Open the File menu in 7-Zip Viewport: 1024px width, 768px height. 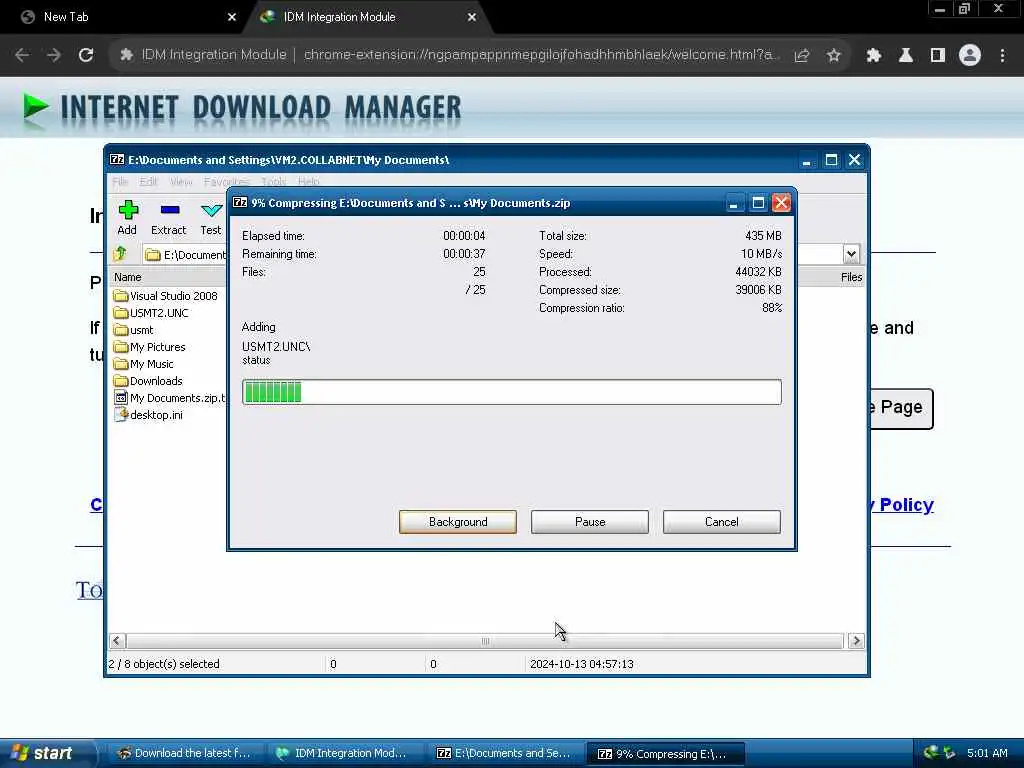pos(120,182)
